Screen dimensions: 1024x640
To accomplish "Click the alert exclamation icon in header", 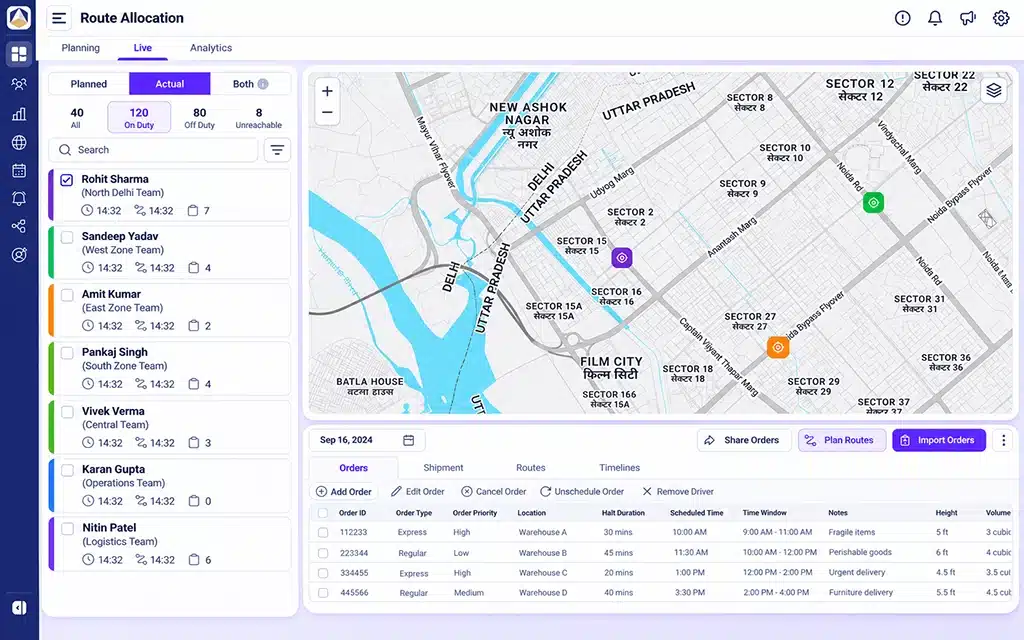I will [x=902, y=18].
